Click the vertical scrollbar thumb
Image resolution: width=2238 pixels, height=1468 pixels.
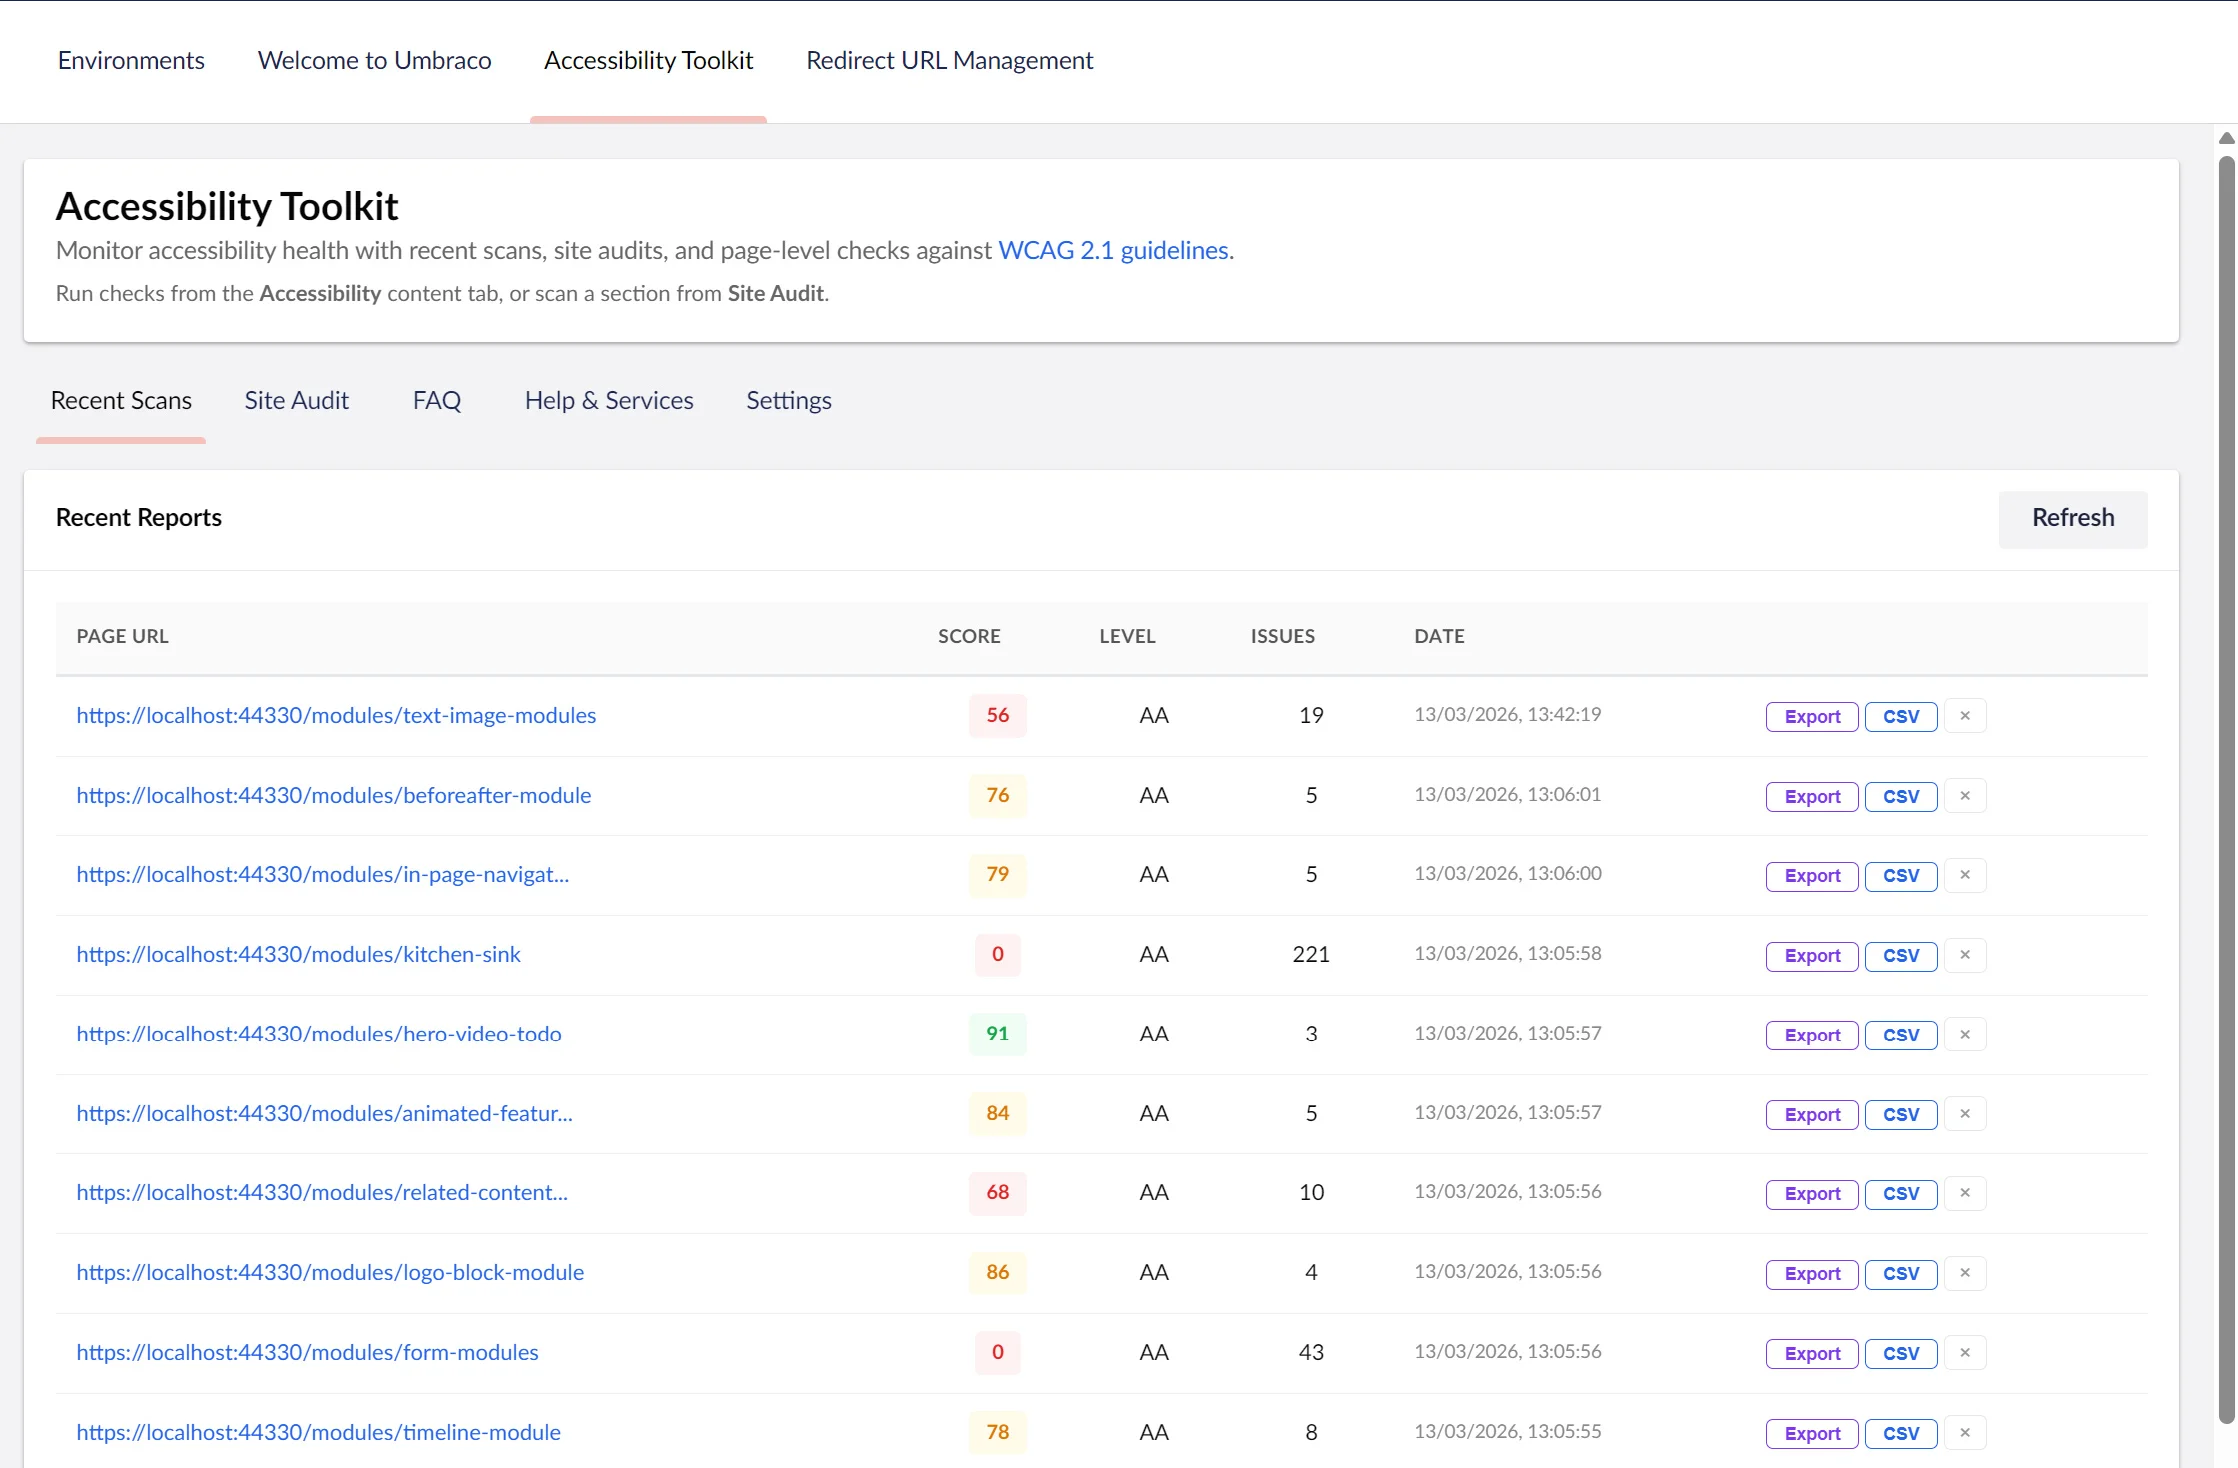(x=2226, y=790)
